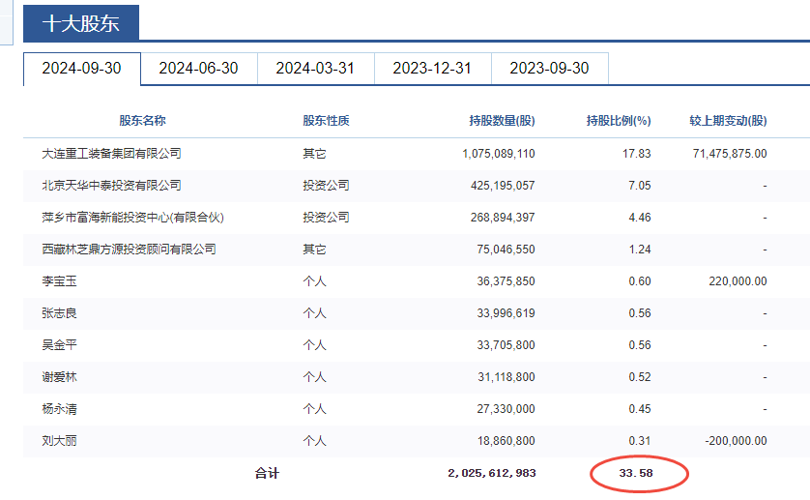
Task: Click the holding value 268,894,397
Action: click(503, 217)
